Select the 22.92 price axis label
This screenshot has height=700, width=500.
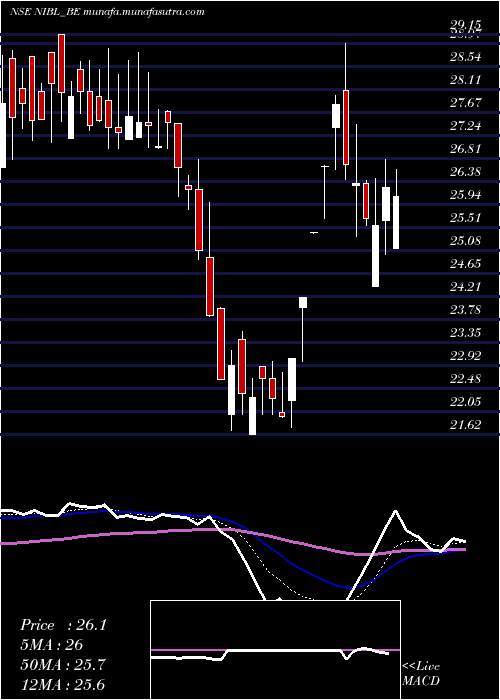click(467, 356)
